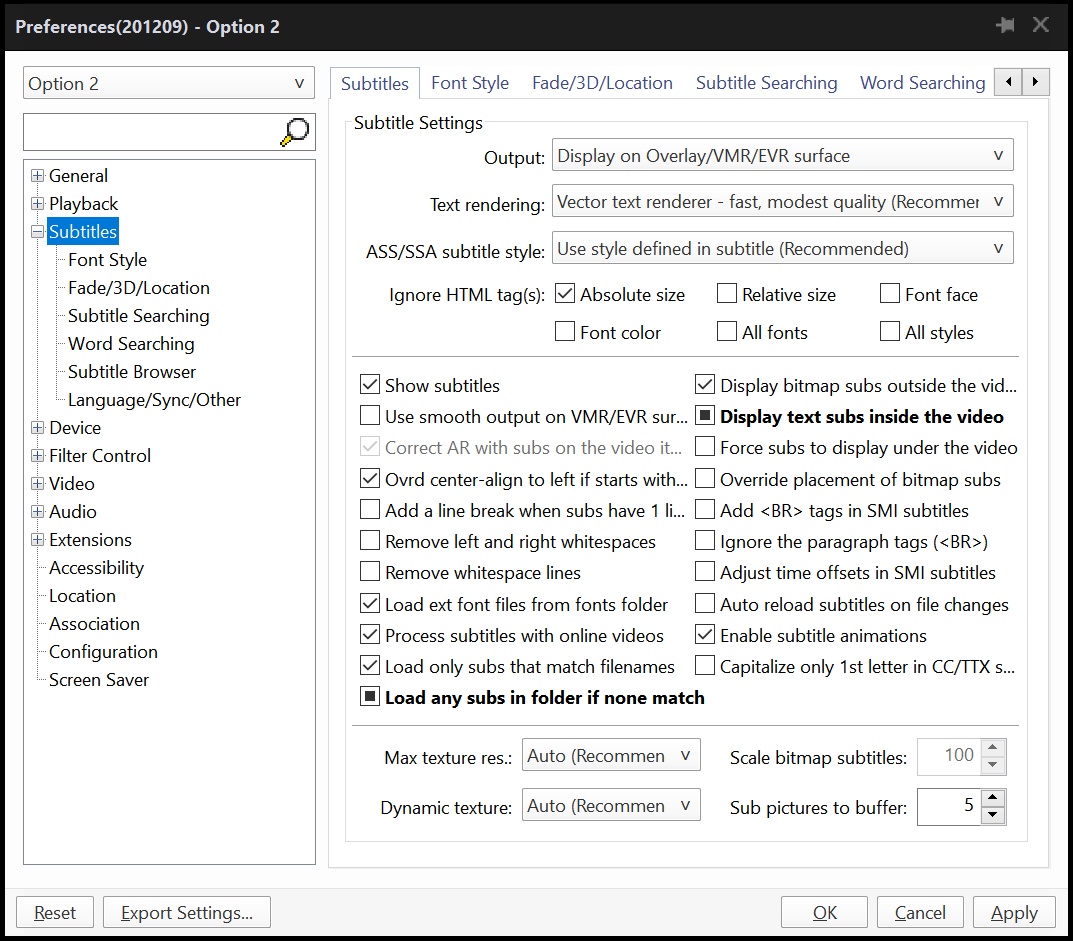The height and width of the screenshot is (941, 1073).
Task: Click the left tab scroll arrow
Action: coord(1008,82)
